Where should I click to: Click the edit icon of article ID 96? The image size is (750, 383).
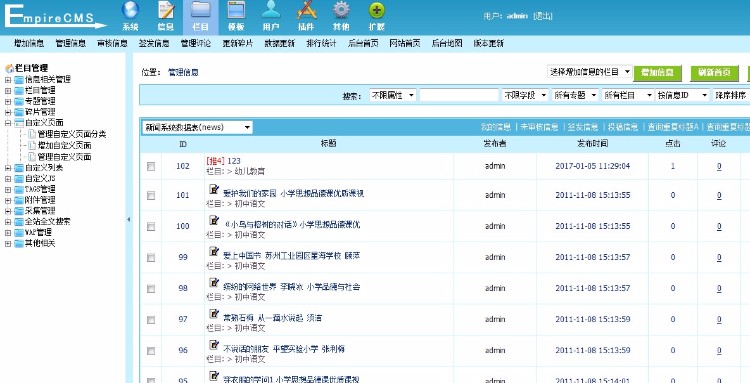(214, 345)
